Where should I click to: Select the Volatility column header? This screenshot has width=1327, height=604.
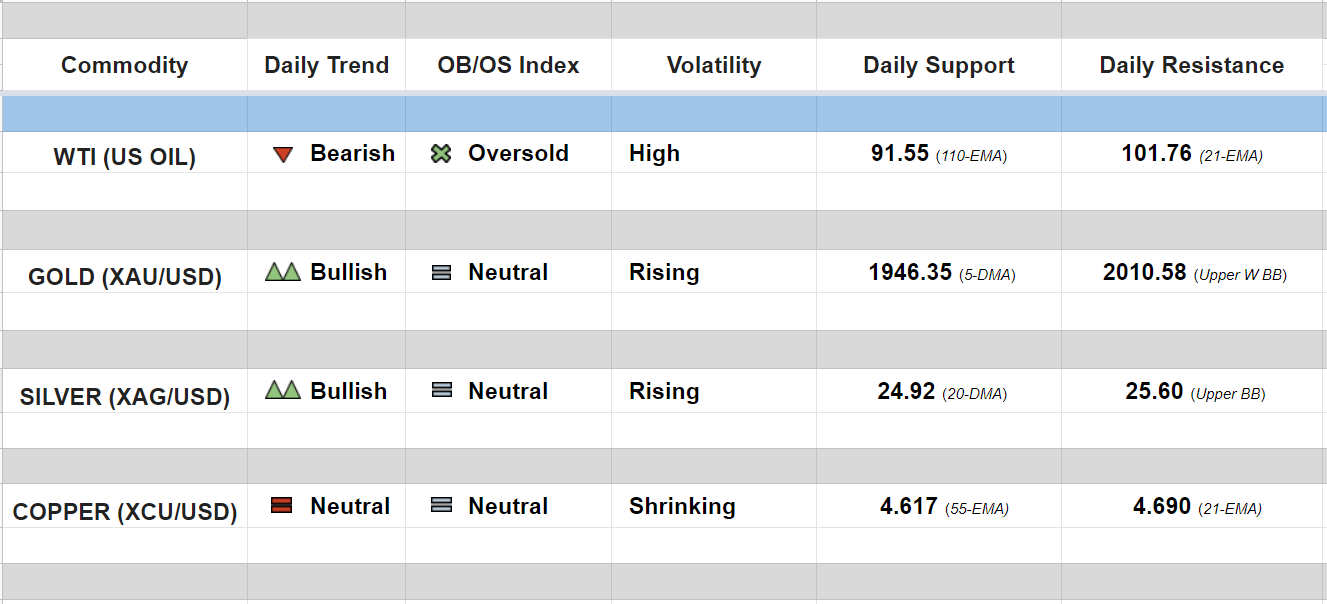(x=713, y=66)
